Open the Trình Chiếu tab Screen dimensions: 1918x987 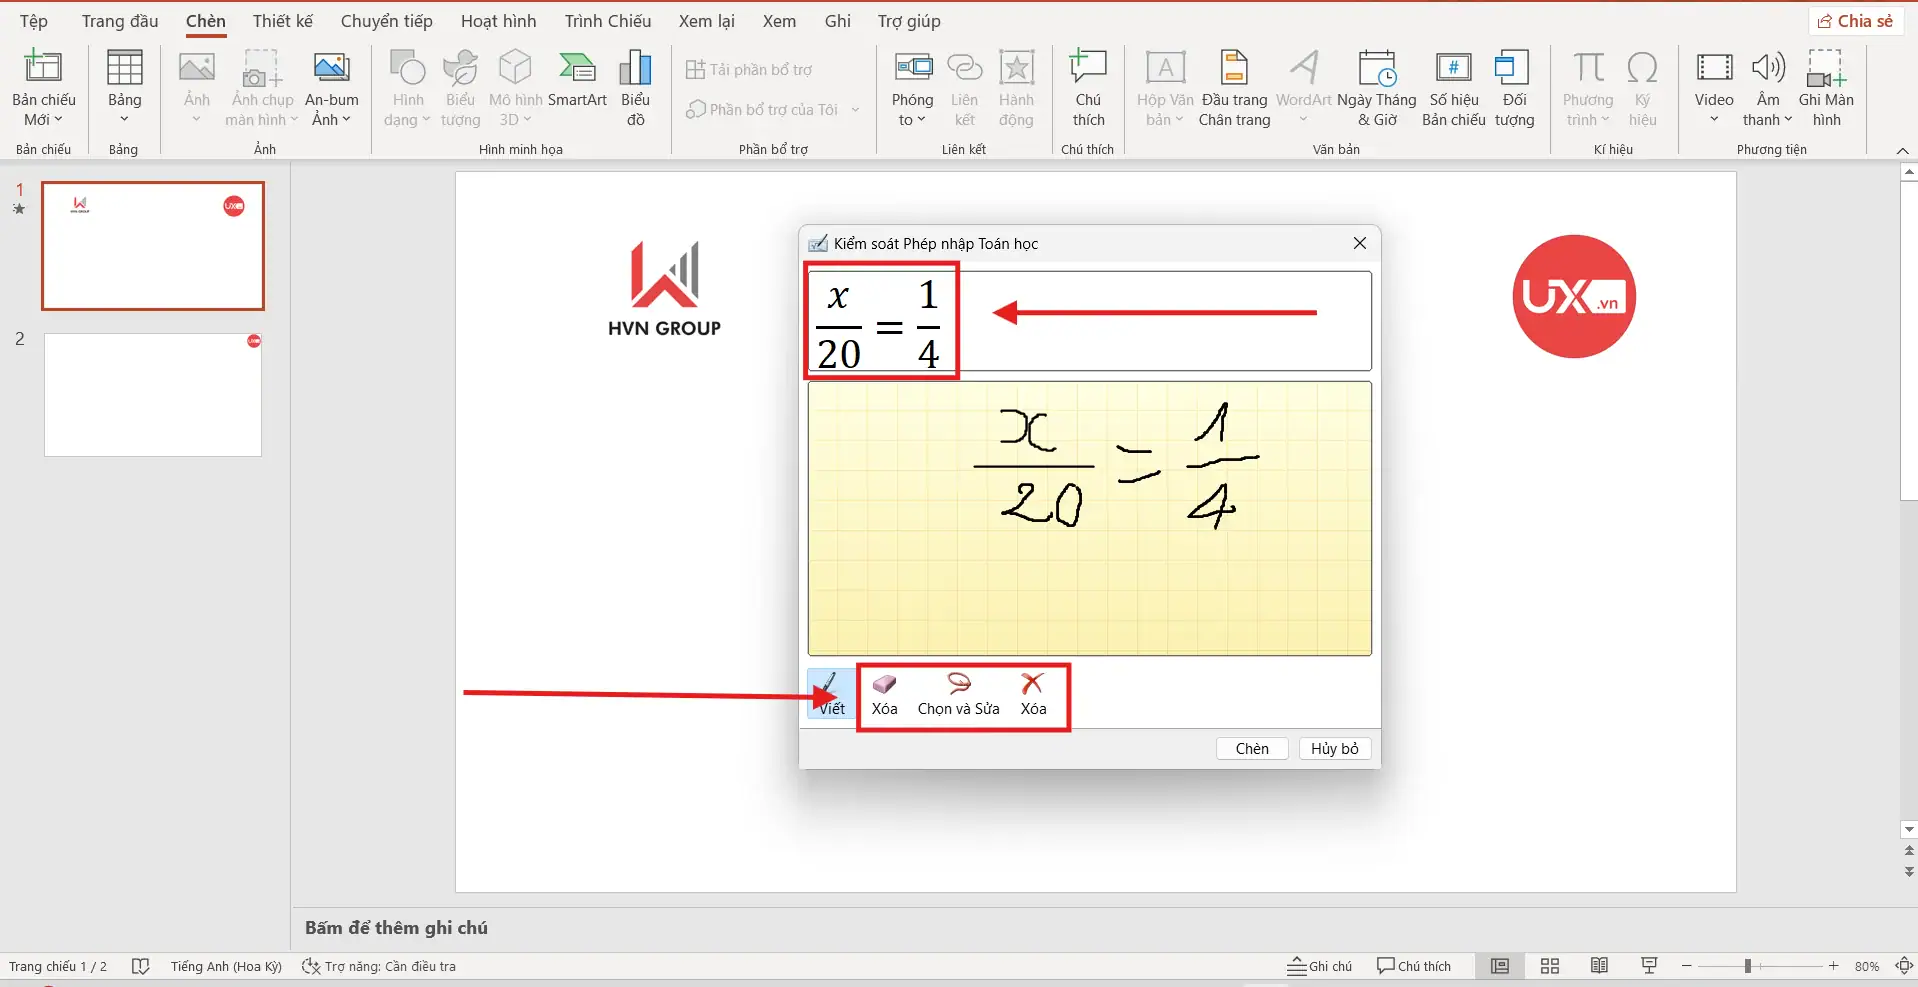click(x=606, y=20)
